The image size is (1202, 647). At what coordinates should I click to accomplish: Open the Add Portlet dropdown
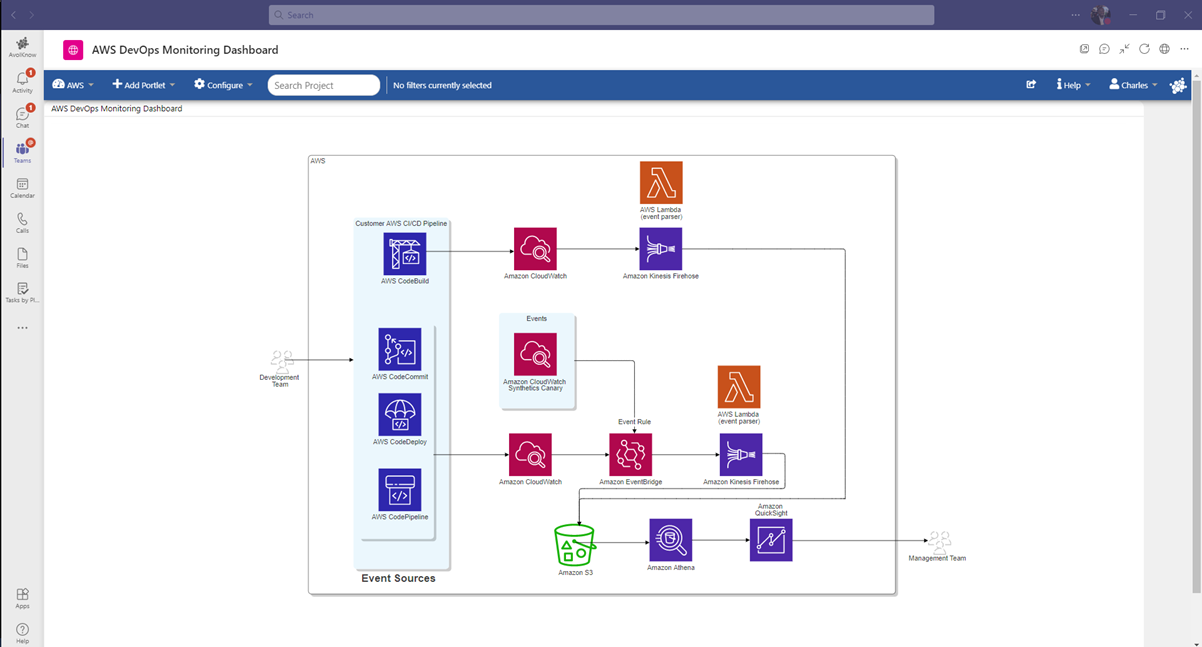tap(144, 85)
